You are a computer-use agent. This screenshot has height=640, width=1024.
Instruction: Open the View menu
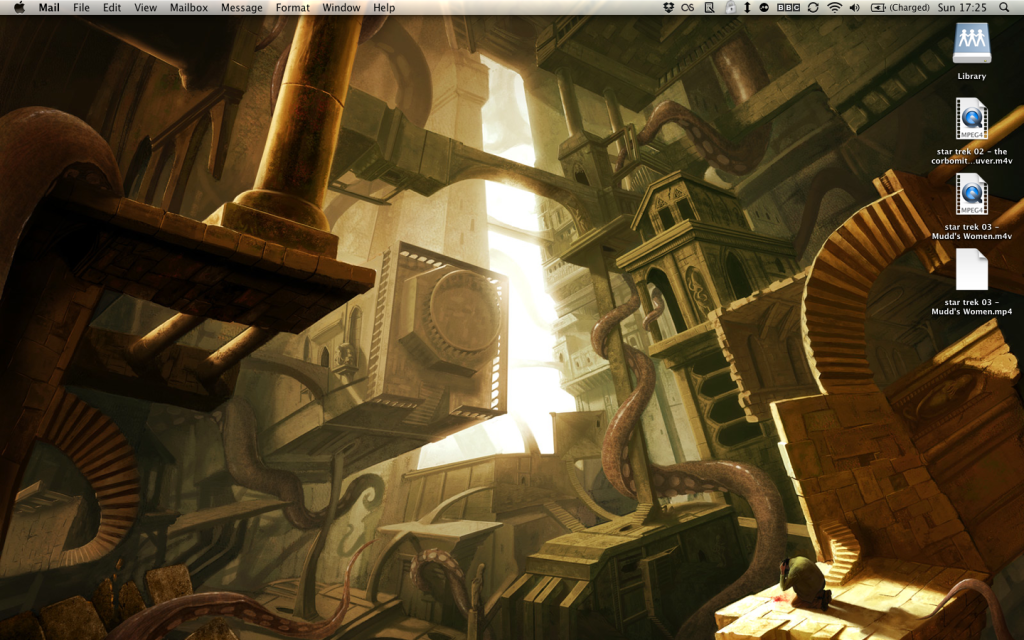click(145, 7)
